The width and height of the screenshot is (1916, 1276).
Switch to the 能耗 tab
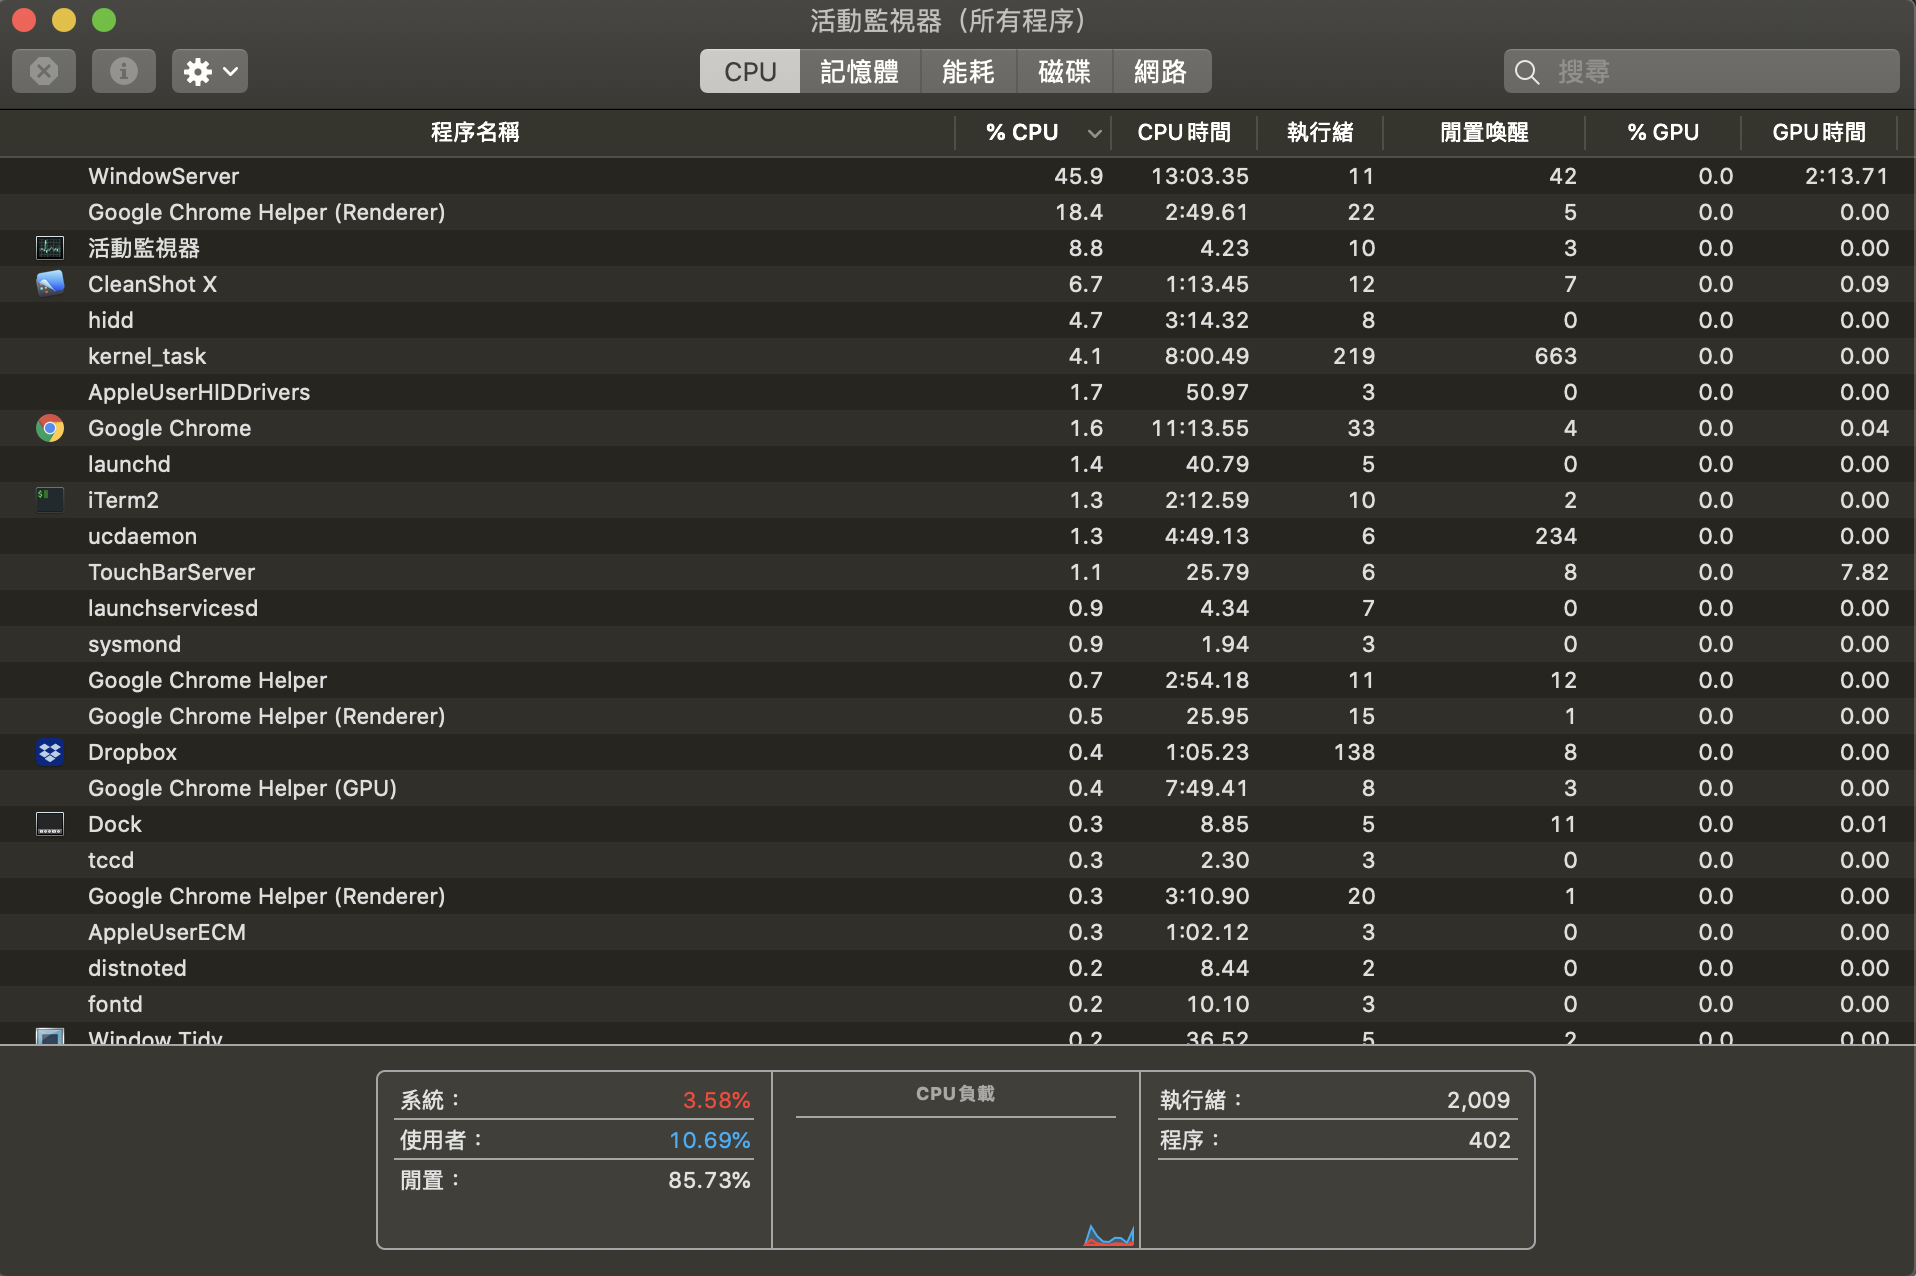[x=968, y=71]
